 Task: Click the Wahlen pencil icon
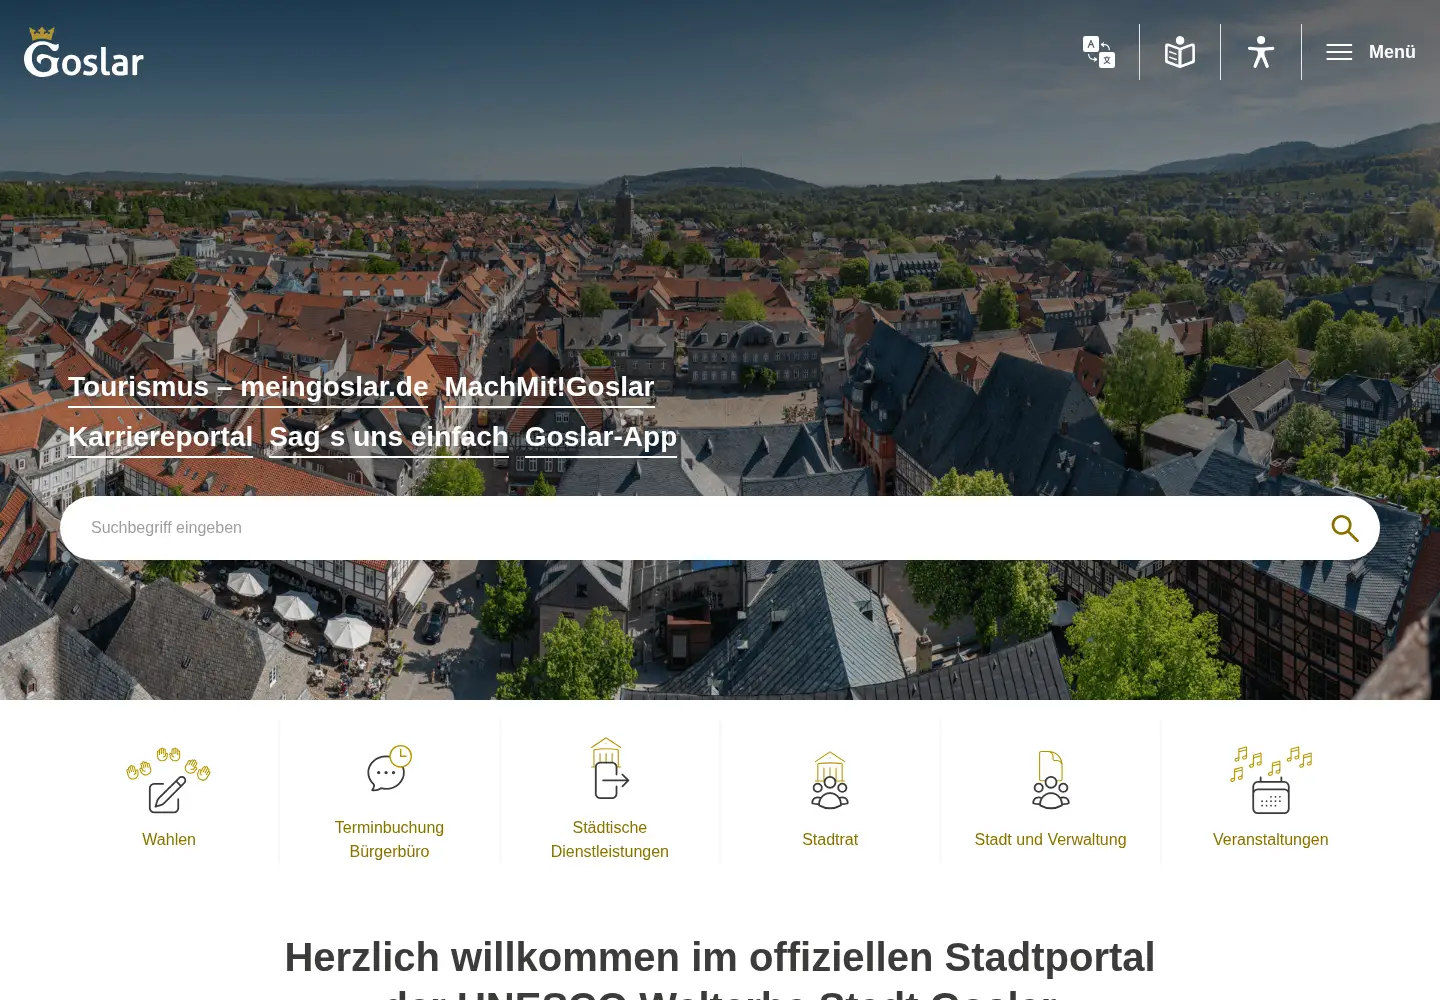point(169,780)
